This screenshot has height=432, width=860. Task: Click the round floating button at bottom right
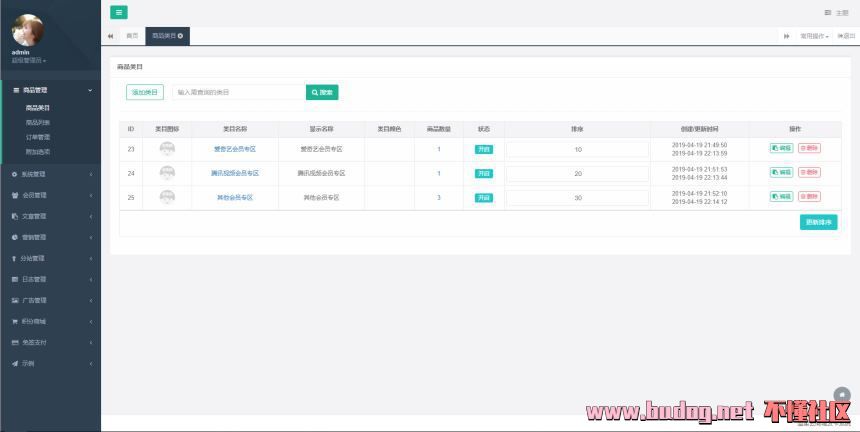[x=842, y=395]
